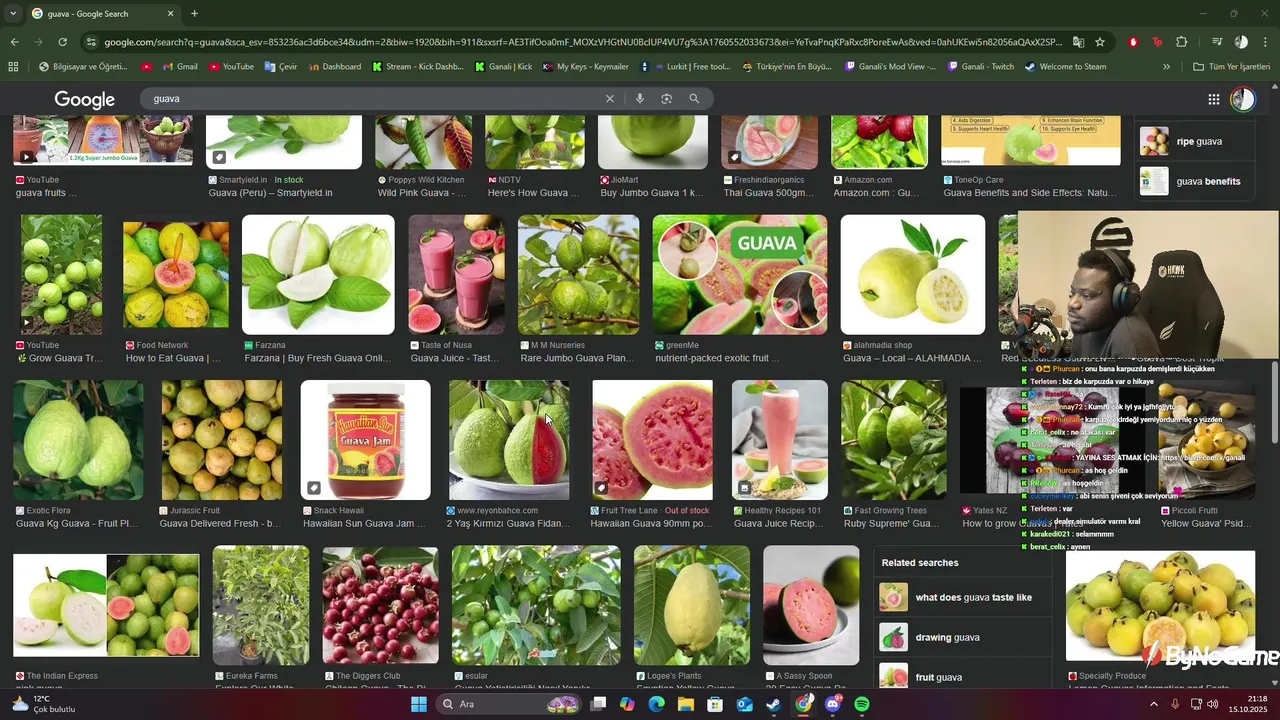Open the Çevir bookmark
Image resolution: width=1280 pixels, height=720 pixels.
pos(281,67)
